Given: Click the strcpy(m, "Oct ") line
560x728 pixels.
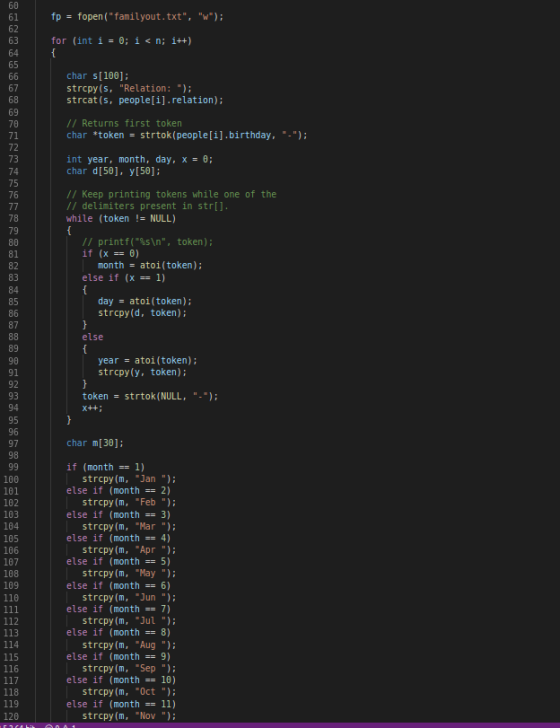Looking at the screenshot, I should coord(129,691).
